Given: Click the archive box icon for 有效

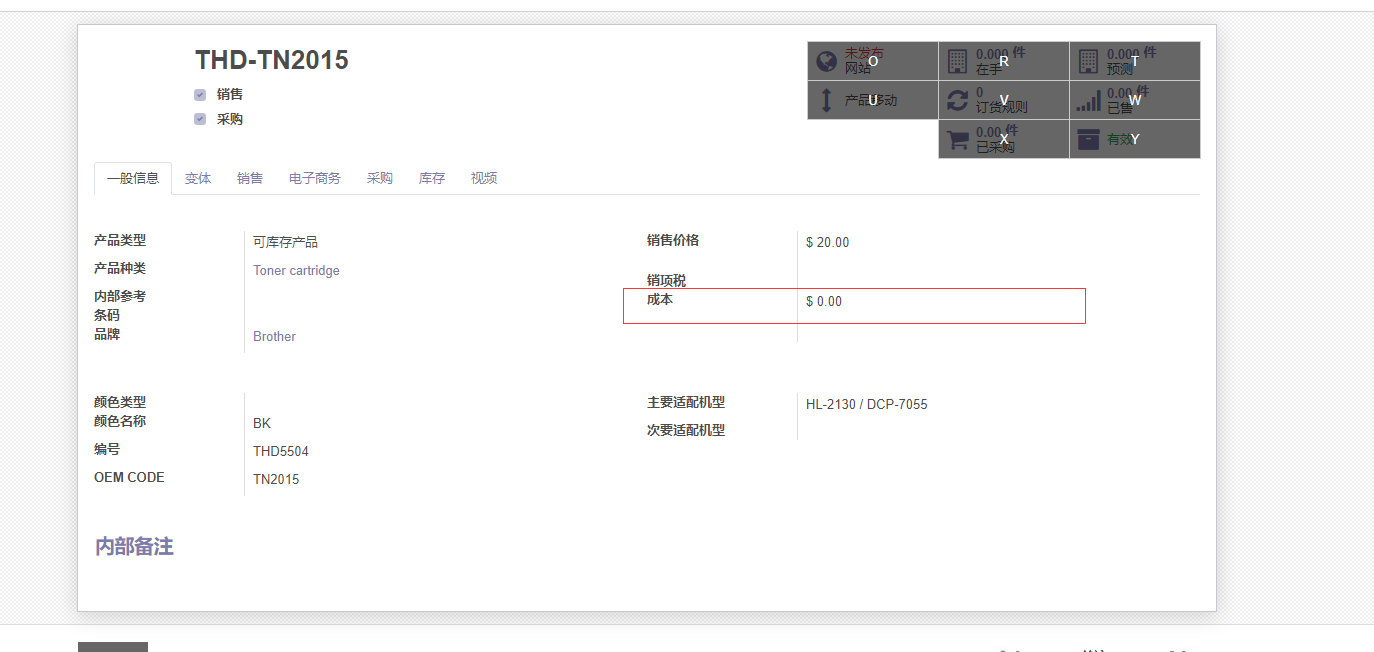Looking at the screenshot, I should click(1088, 140).
